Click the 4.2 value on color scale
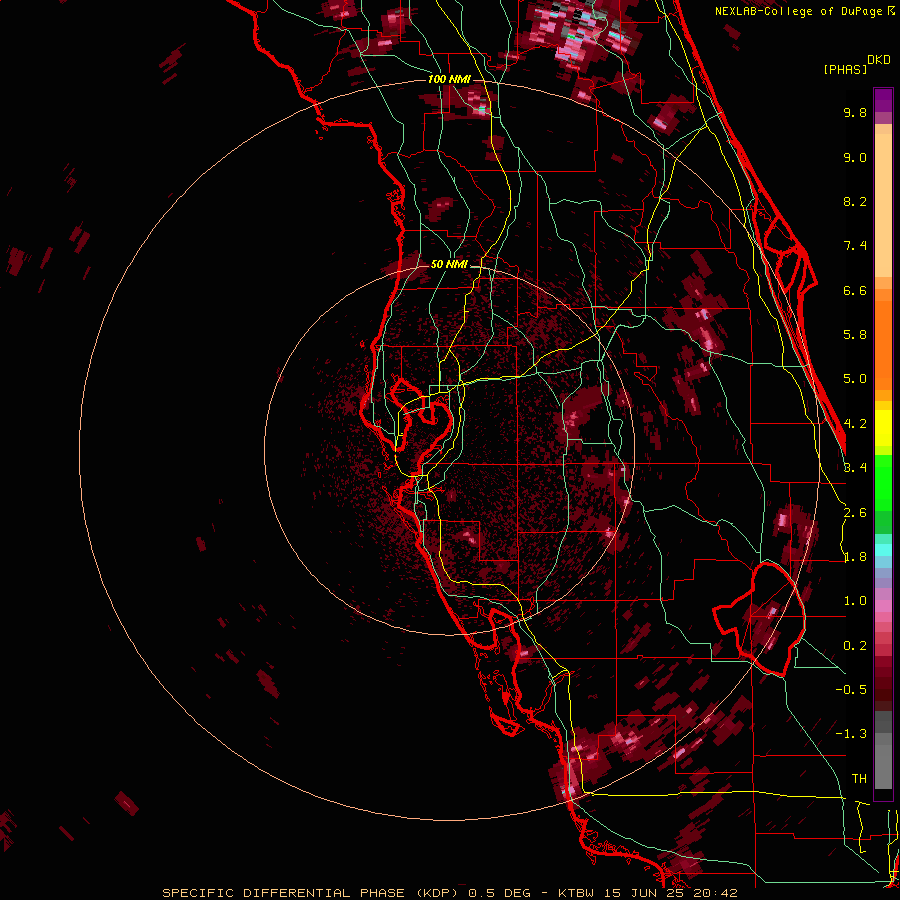The height and width of the screenshot is (900, 900). [x=855, y=424]
